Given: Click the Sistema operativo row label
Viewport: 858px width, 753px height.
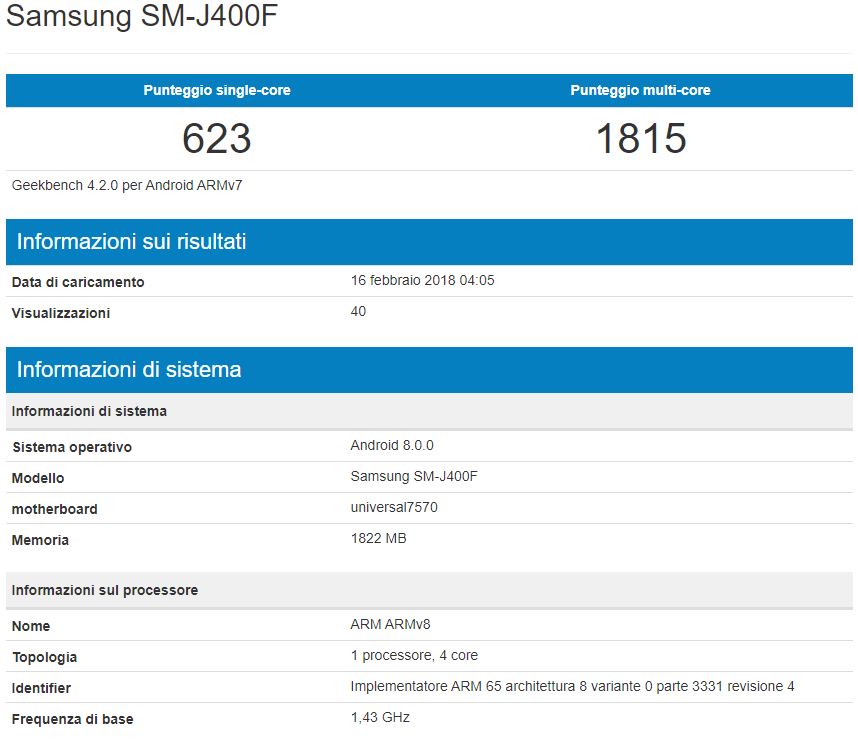Looking at the screenshot, I should [72, 447].
